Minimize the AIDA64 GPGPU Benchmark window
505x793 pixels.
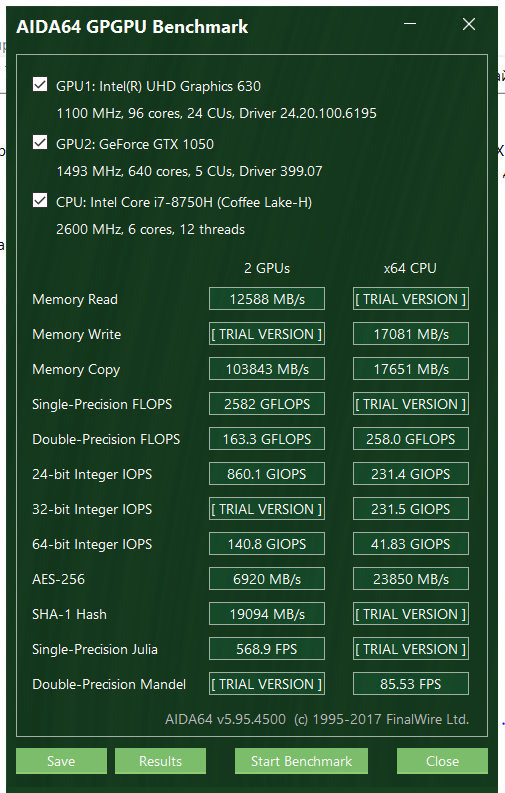coord(410,24)
